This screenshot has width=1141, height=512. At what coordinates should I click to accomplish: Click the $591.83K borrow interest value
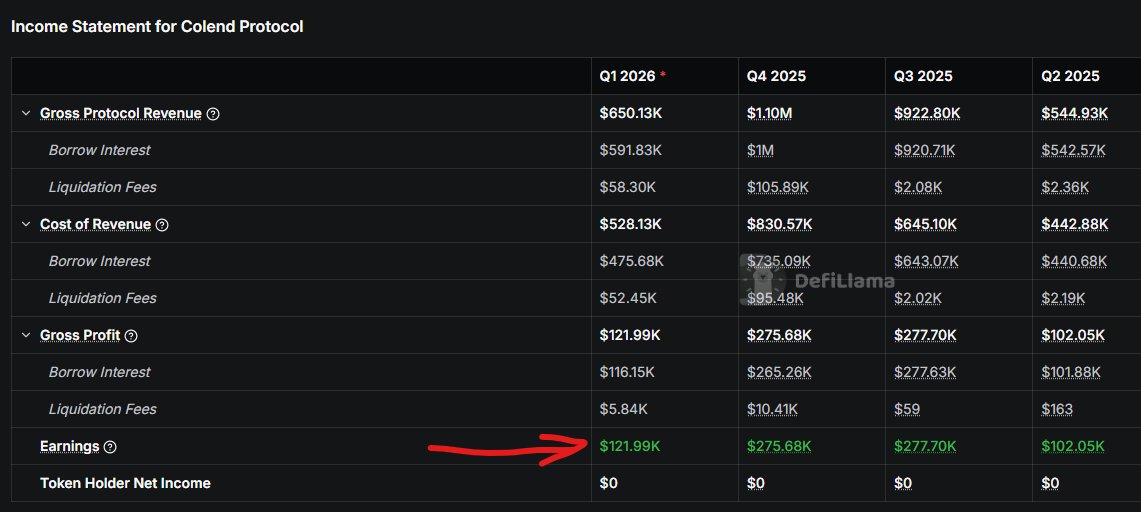click(x=631, y=151)
